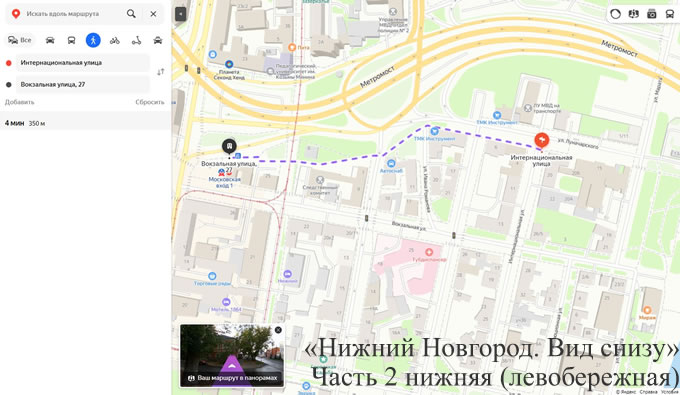
Task: Switch to car route mode
Action: (x=50, y=40)
